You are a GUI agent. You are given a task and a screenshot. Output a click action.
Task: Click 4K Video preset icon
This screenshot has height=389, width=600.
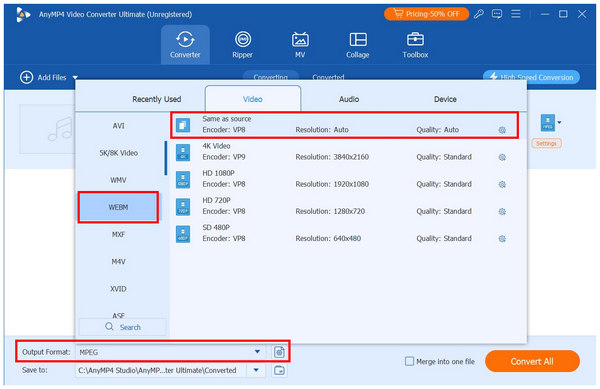(183, 152)
